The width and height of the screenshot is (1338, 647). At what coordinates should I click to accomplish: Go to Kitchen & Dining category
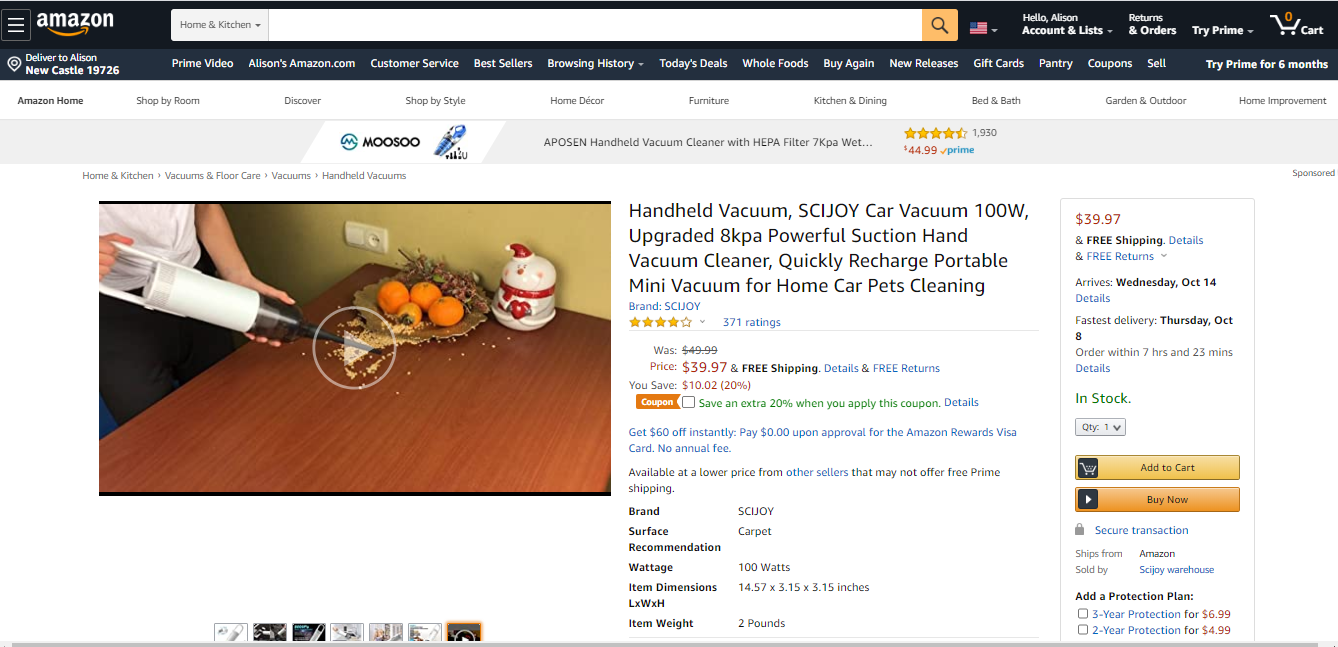(850, 101)
